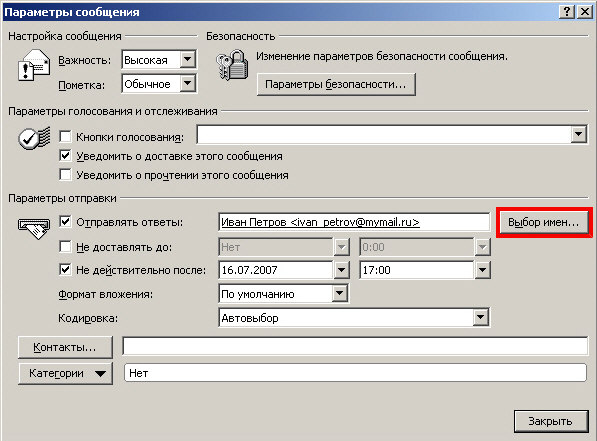This screenshot has height=441, width=597.
Task: Uncheck the 'Не действительно после' checkbox
Action: (x=65, y=270)
